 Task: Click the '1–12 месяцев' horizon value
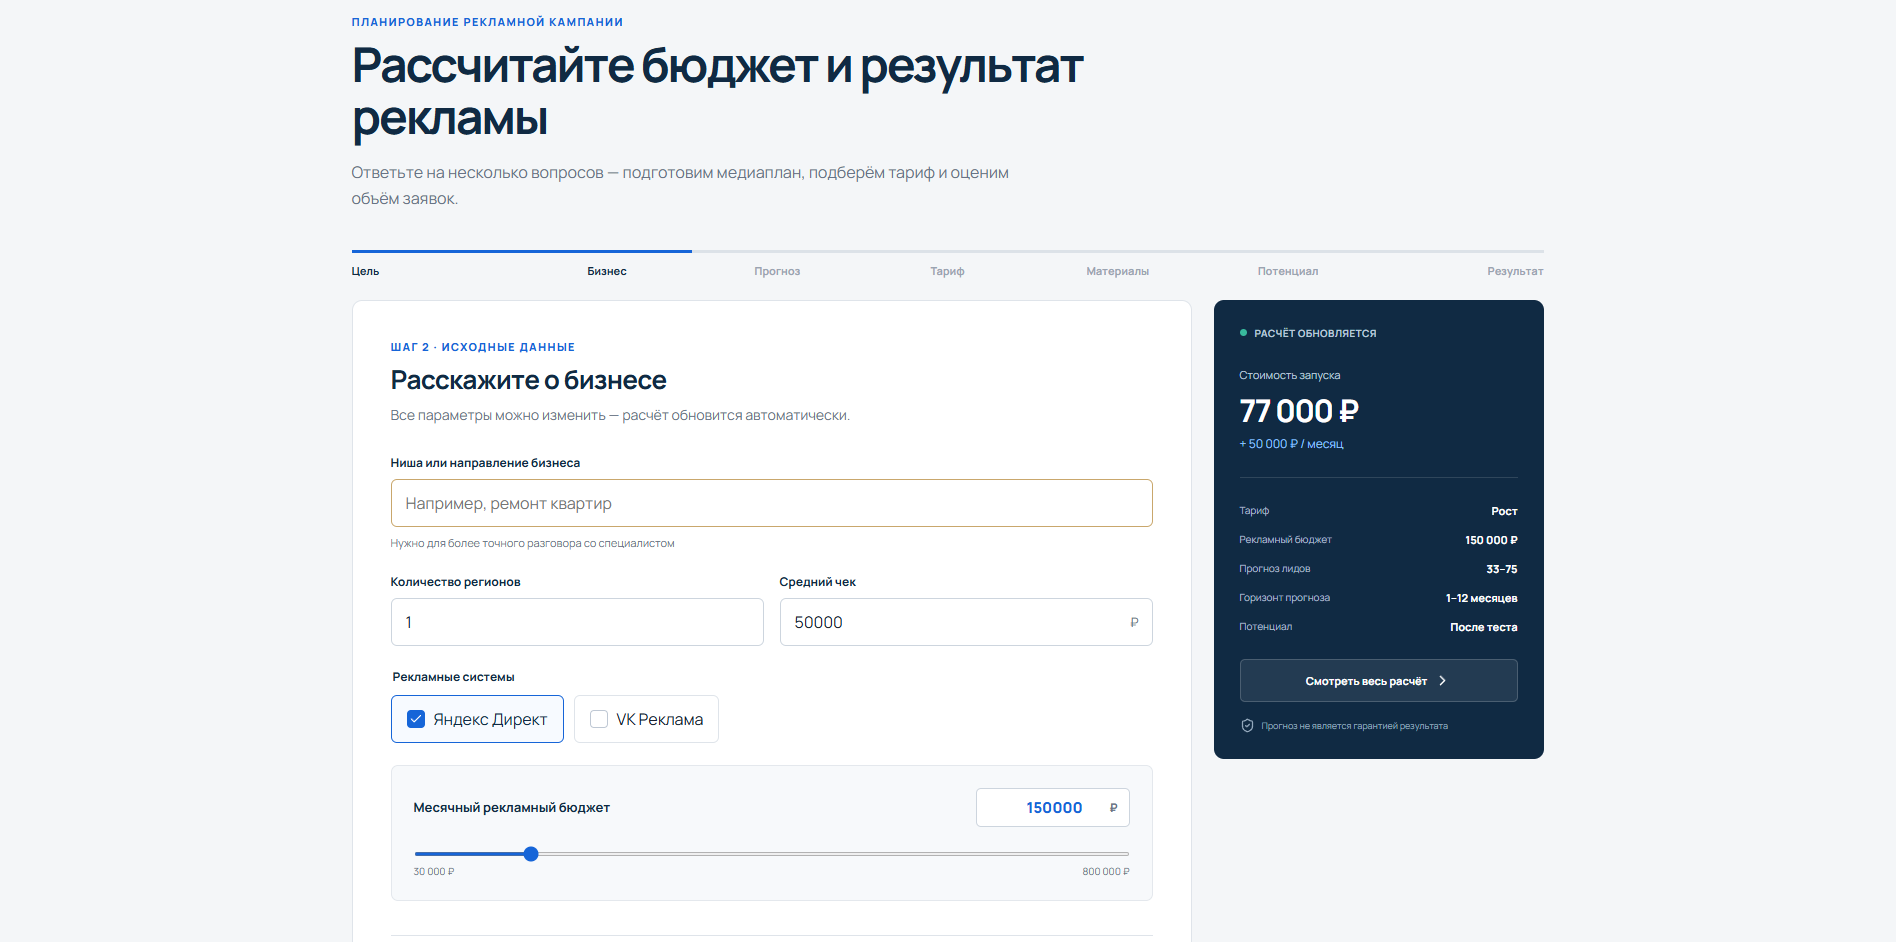[x=1481, y=598]
